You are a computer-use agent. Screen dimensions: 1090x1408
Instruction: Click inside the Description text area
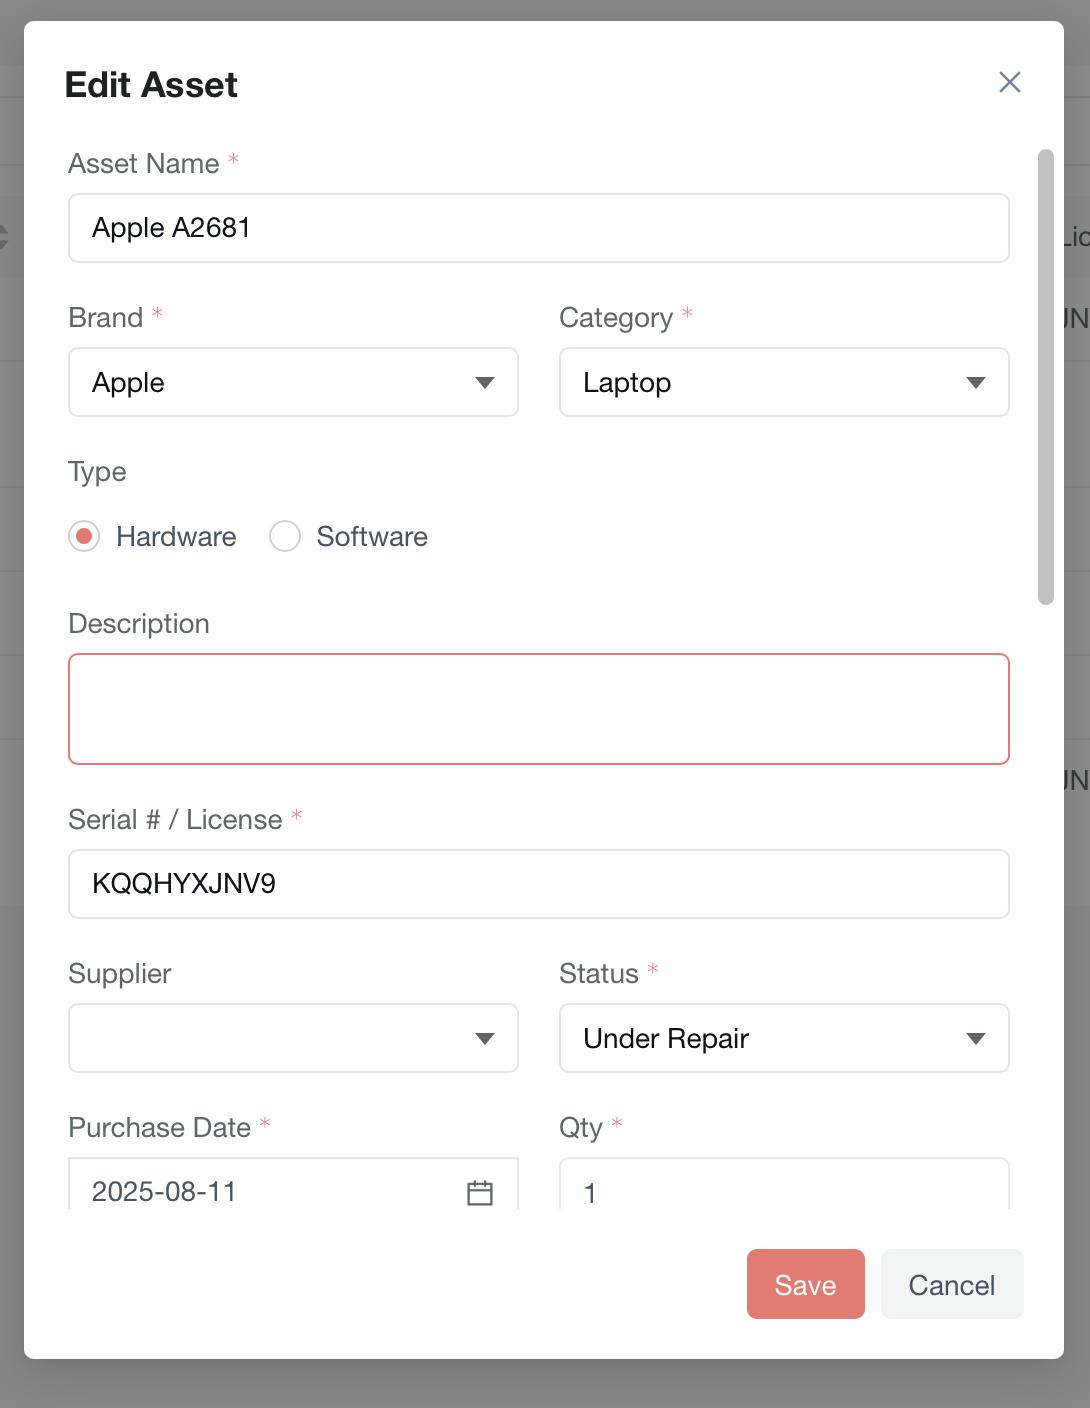538,709
